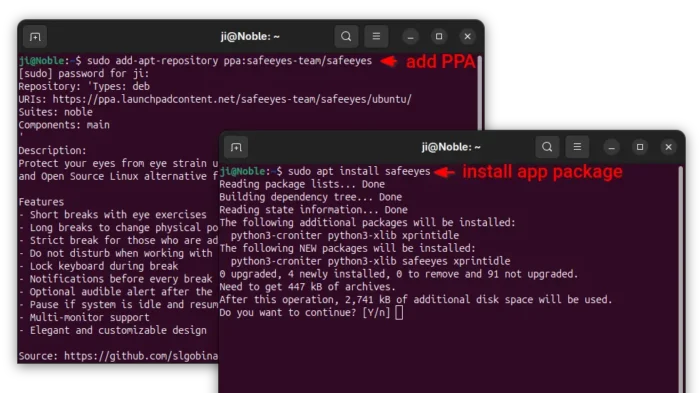
Task: Click the back window's ji@Noble title bar
Action: click(250, 36)
